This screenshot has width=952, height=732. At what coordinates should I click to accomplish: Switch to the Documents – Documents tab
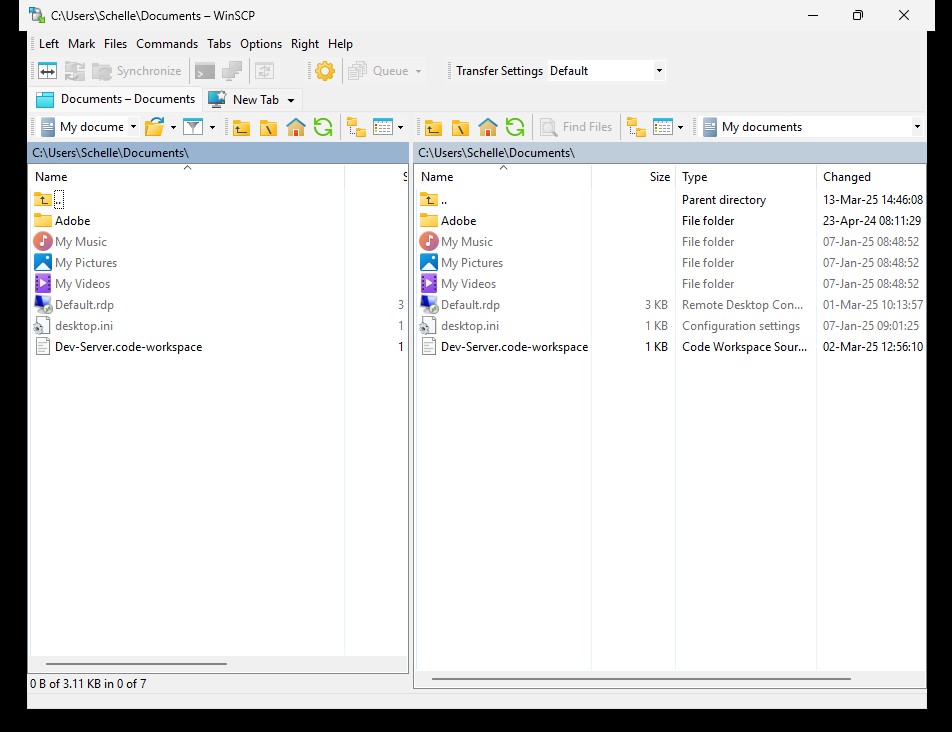(x=116, y=99)
